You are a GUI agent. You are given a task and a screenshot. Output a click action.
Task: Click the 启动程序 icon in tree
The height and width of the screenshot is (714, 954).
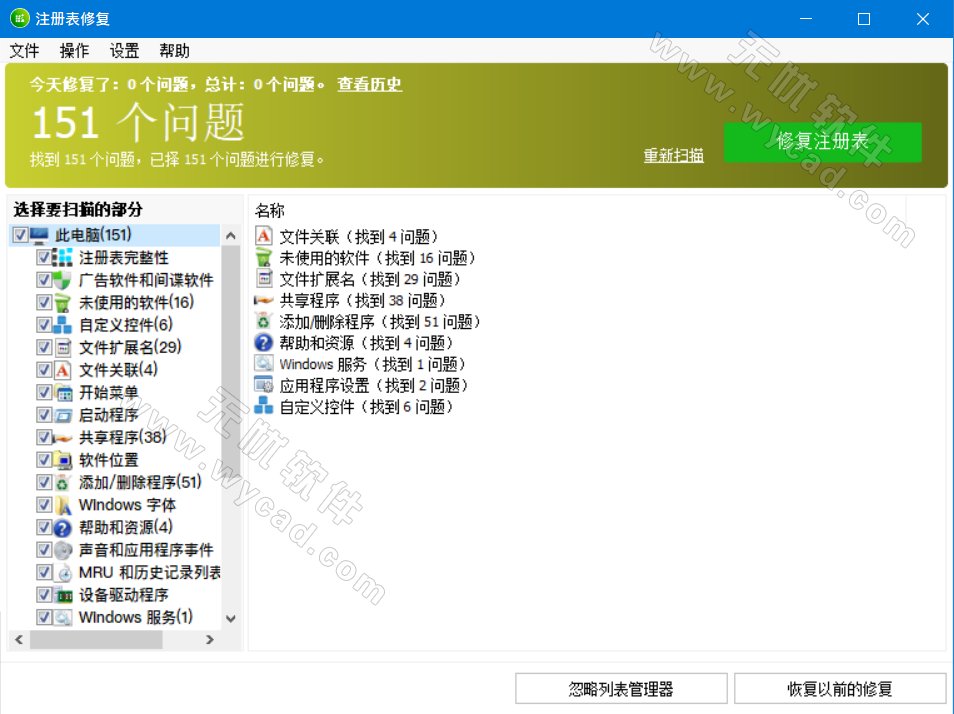pos(62,415)
